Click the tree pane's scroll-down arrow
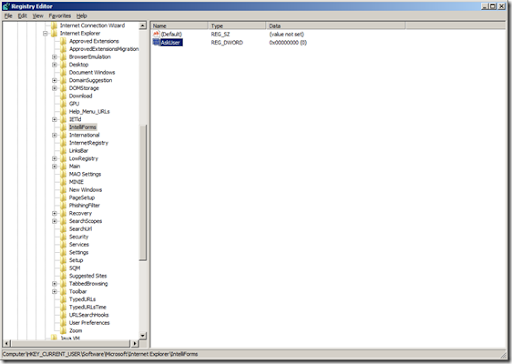The image size is (512, 364). (143, 336)
